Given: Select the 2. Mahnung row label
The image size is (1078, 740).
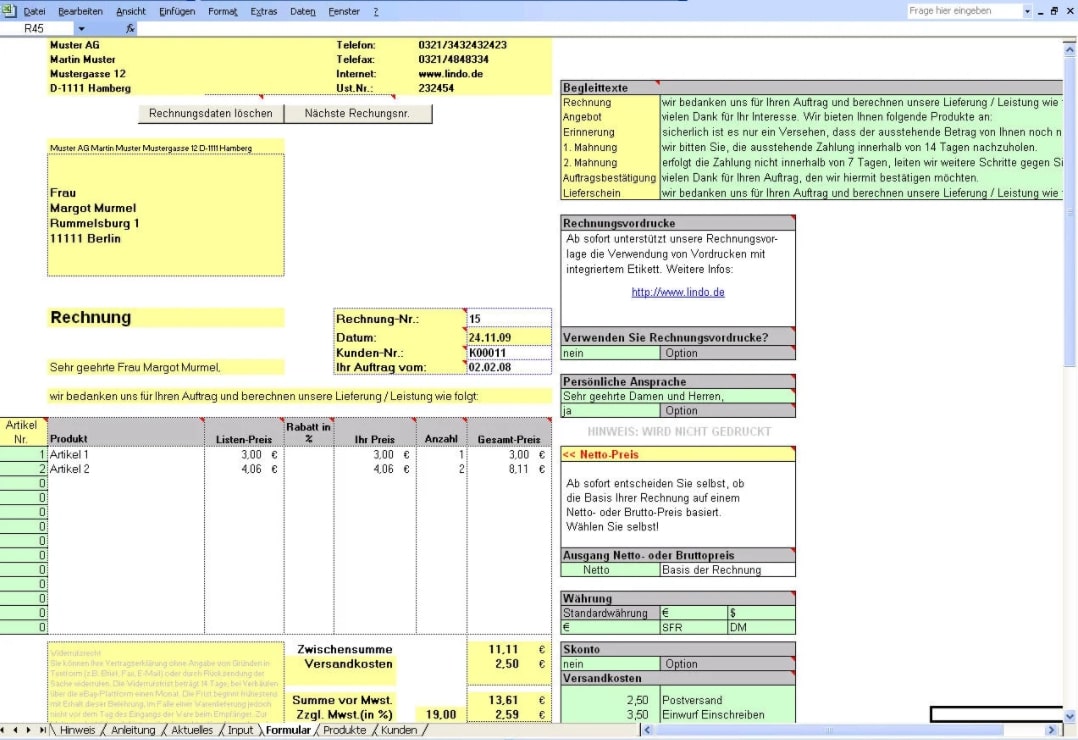Looking at the screenshot, I should (x=610, y=162).
